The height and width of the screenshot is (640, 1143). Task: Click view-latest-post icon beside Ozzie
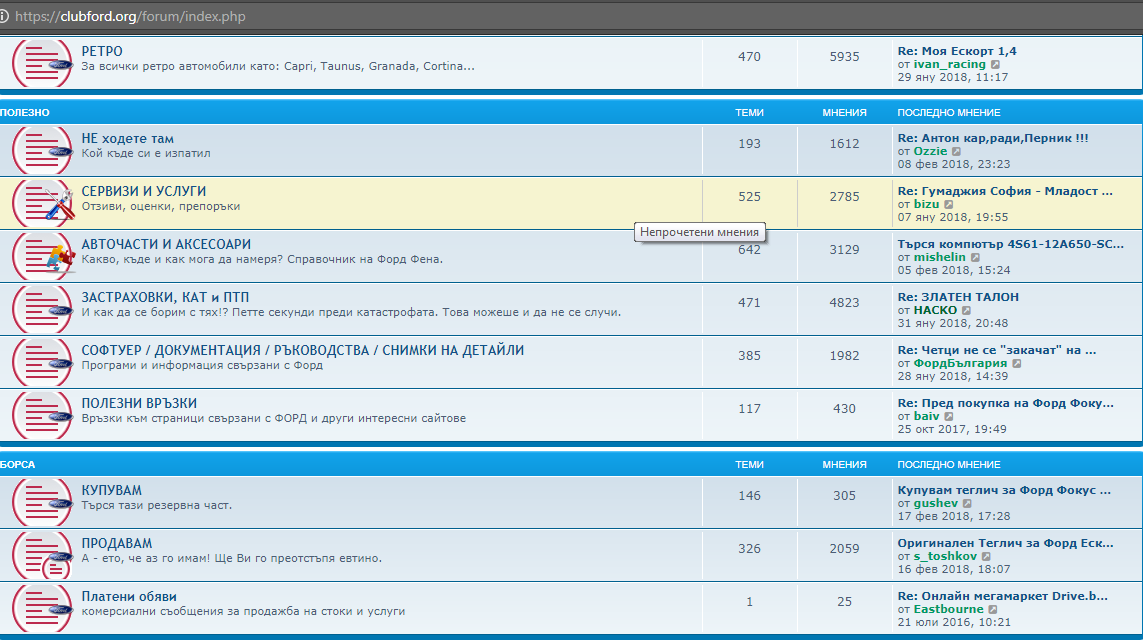pyautogui.click(x=957, y=152)
